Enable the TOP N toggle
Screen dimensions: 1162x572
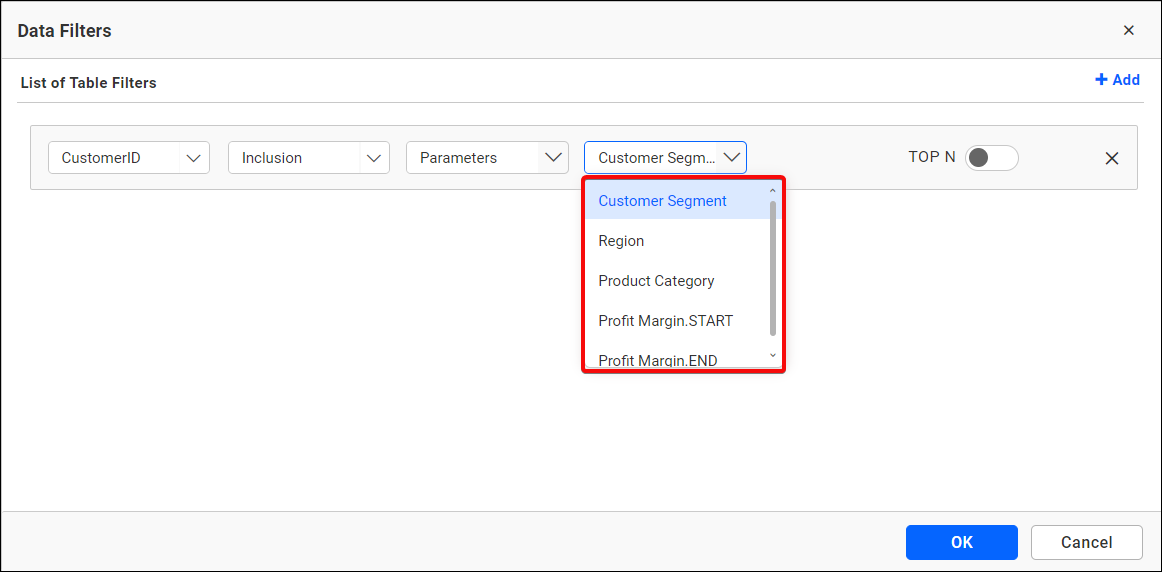pyautogui.click(x=991, y=158)
